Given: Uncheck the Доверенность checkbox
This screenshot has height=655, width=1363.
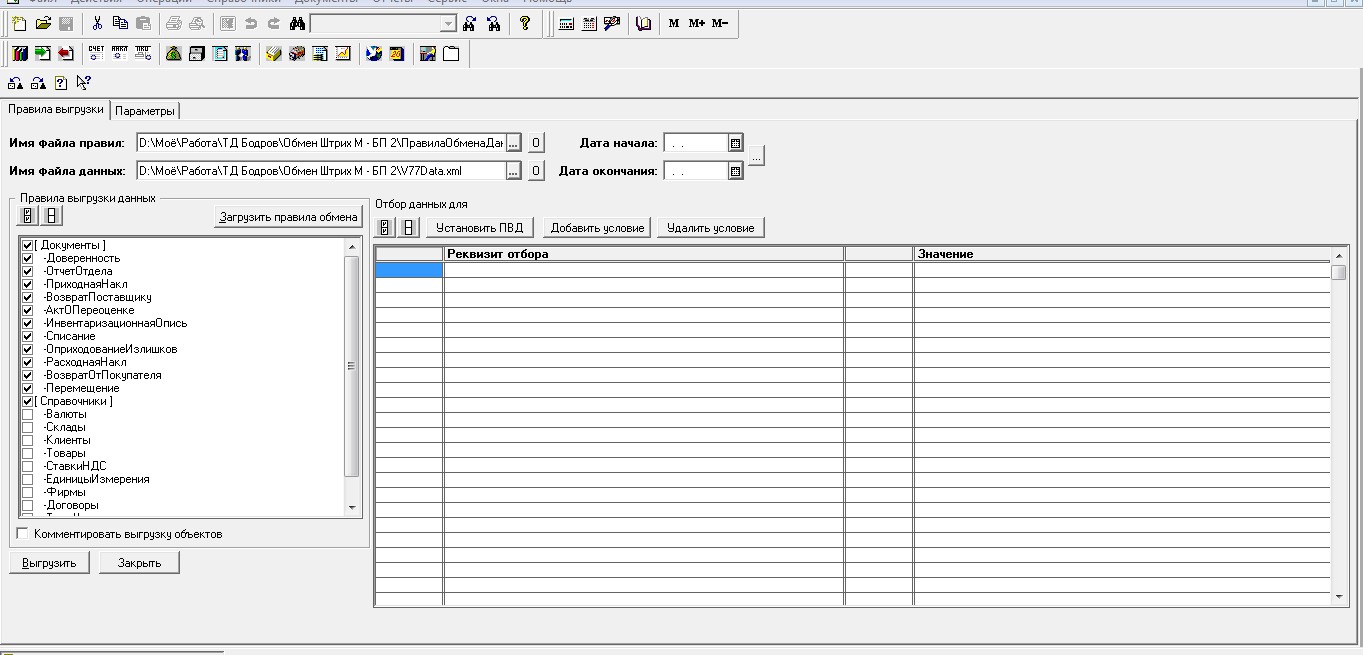Looking at the screenshot, I should pos(27,258).
